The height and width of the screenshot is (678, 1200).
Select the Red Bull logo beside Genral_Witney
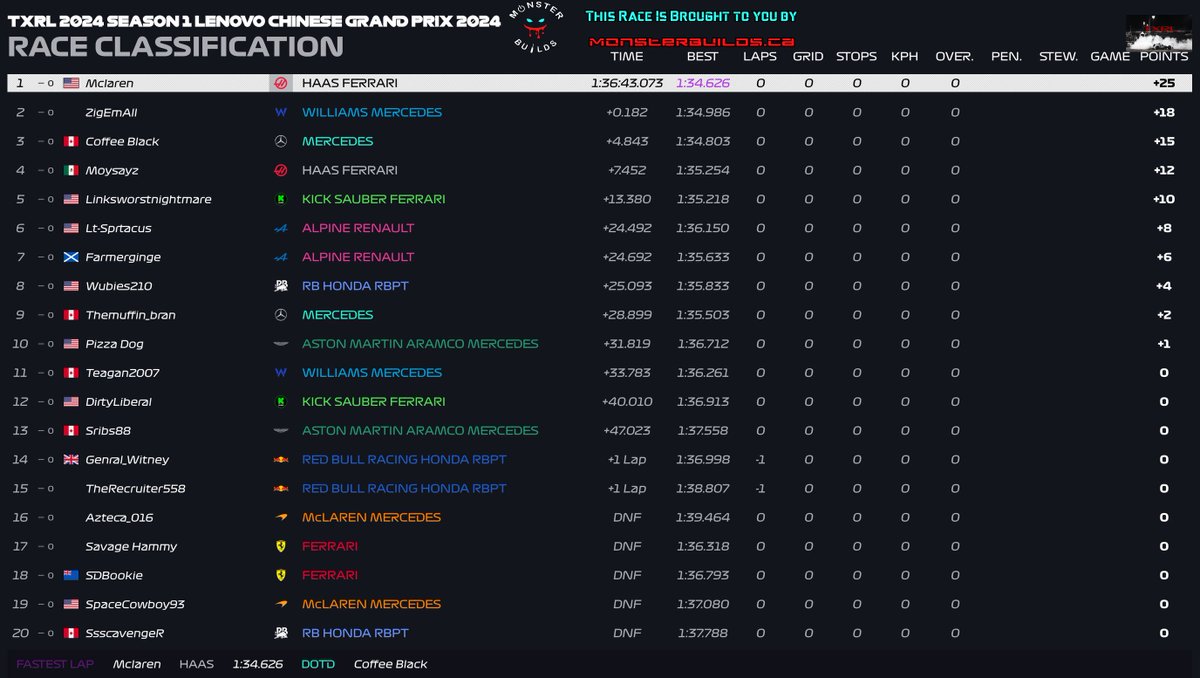pyautogui.click(x=281, y=460)
